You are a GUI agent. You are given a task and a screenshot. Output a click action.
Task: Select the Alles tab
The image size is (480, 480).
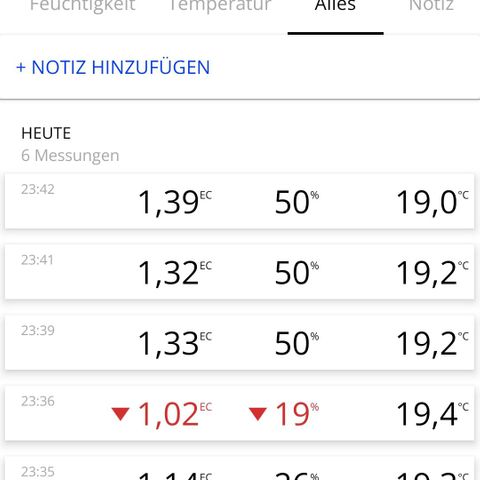[x=335, y=6]
